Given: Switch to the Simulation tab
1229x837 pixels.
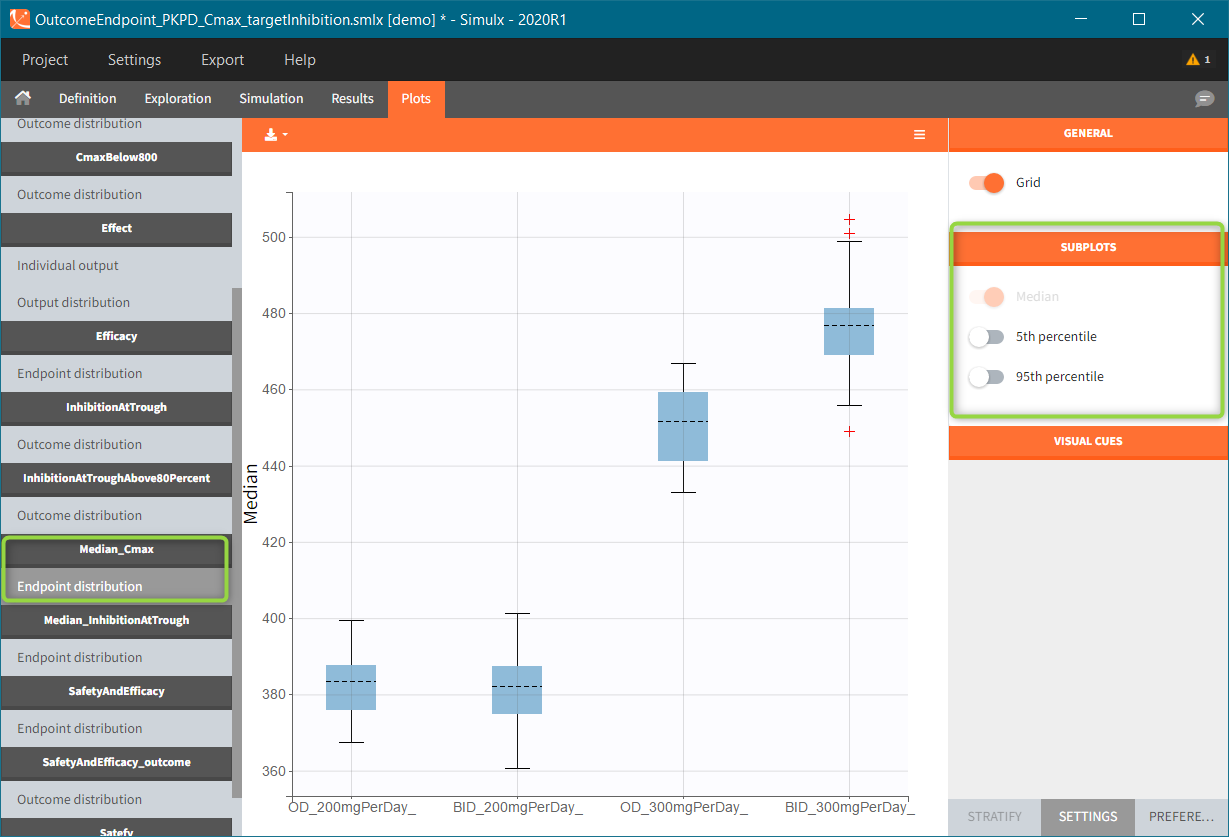Looking at the screenshot, I should point(271,99).
